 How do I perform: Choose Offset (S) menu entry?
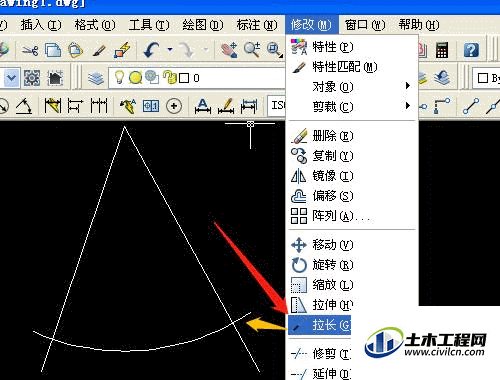click(x=352, y=196)
